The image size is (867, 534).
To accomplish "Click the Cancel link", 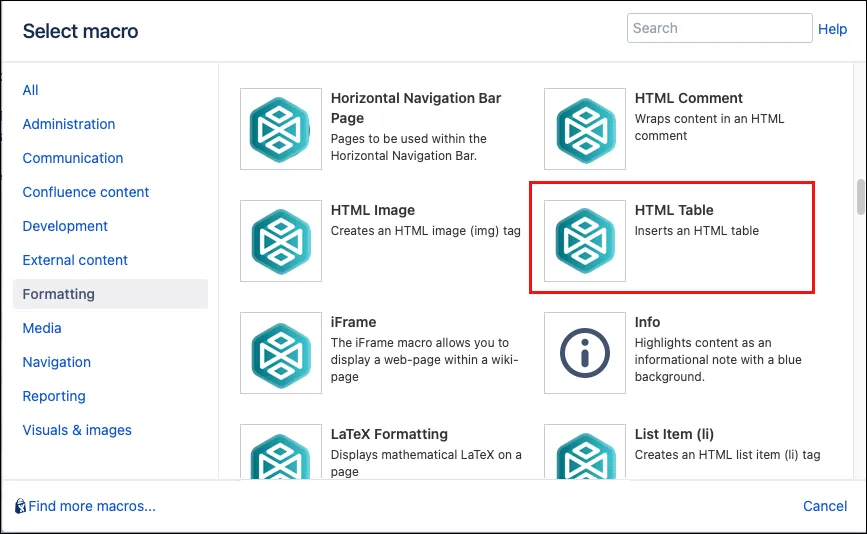I will 825,506.
